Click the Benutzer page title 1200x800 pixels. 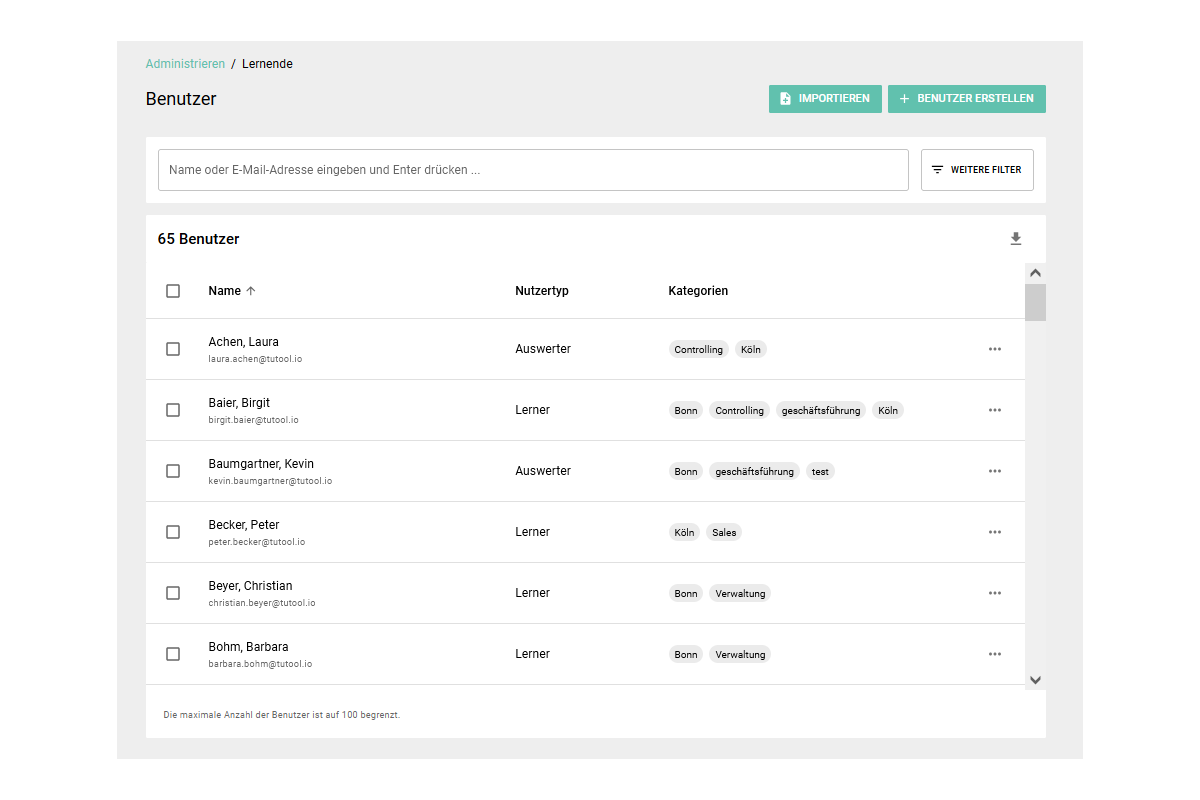181,99
